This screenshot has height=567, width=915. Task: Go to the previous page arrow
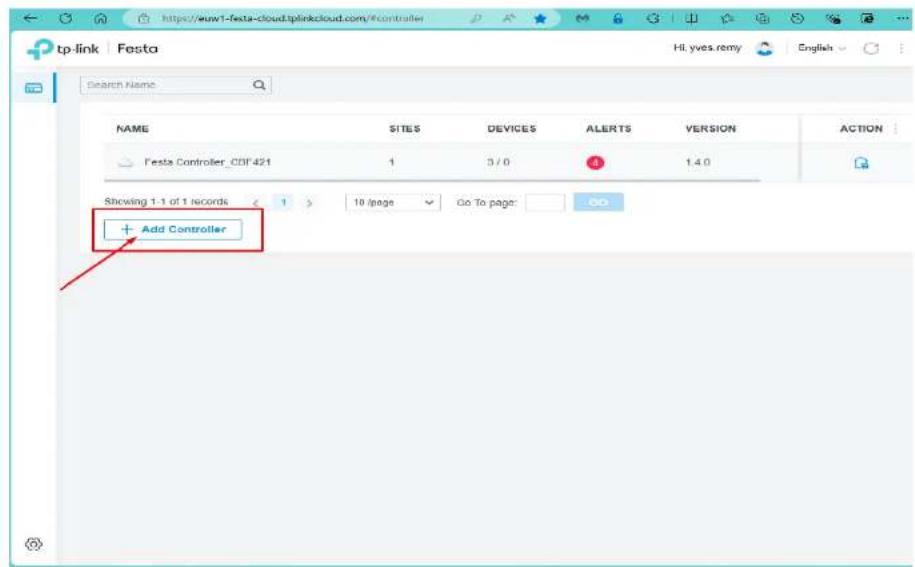(255, 203)
